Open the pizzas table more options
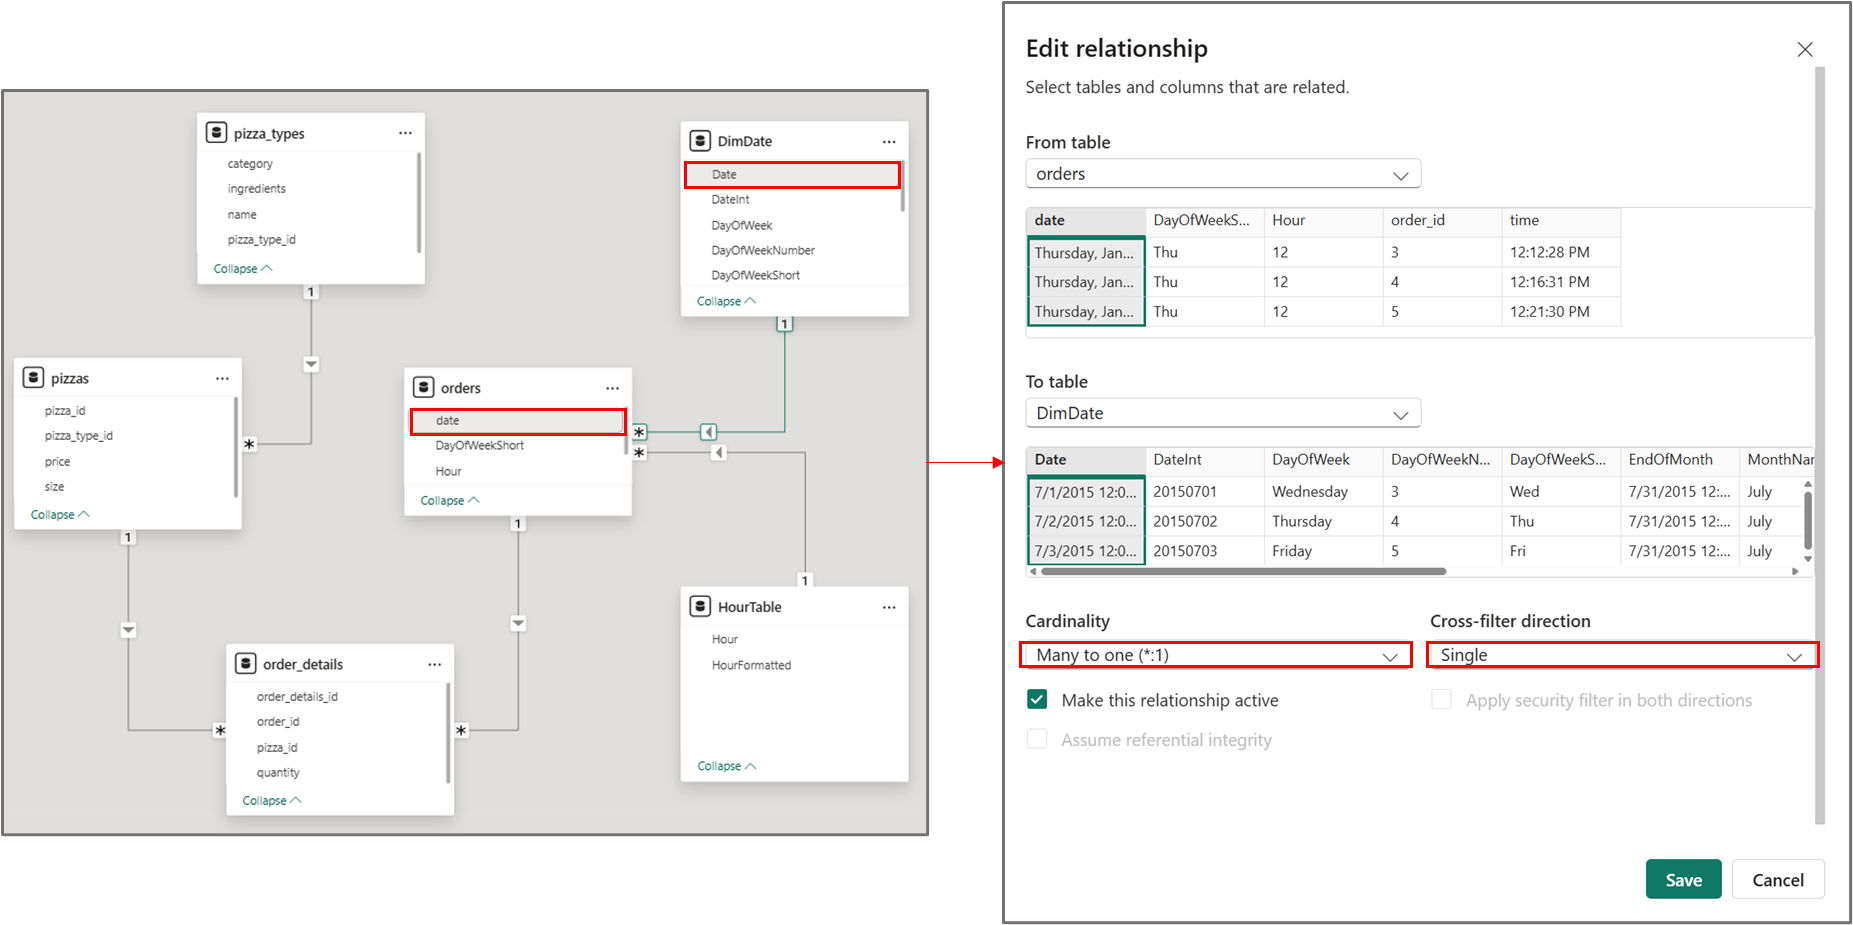 pos(222,378)
